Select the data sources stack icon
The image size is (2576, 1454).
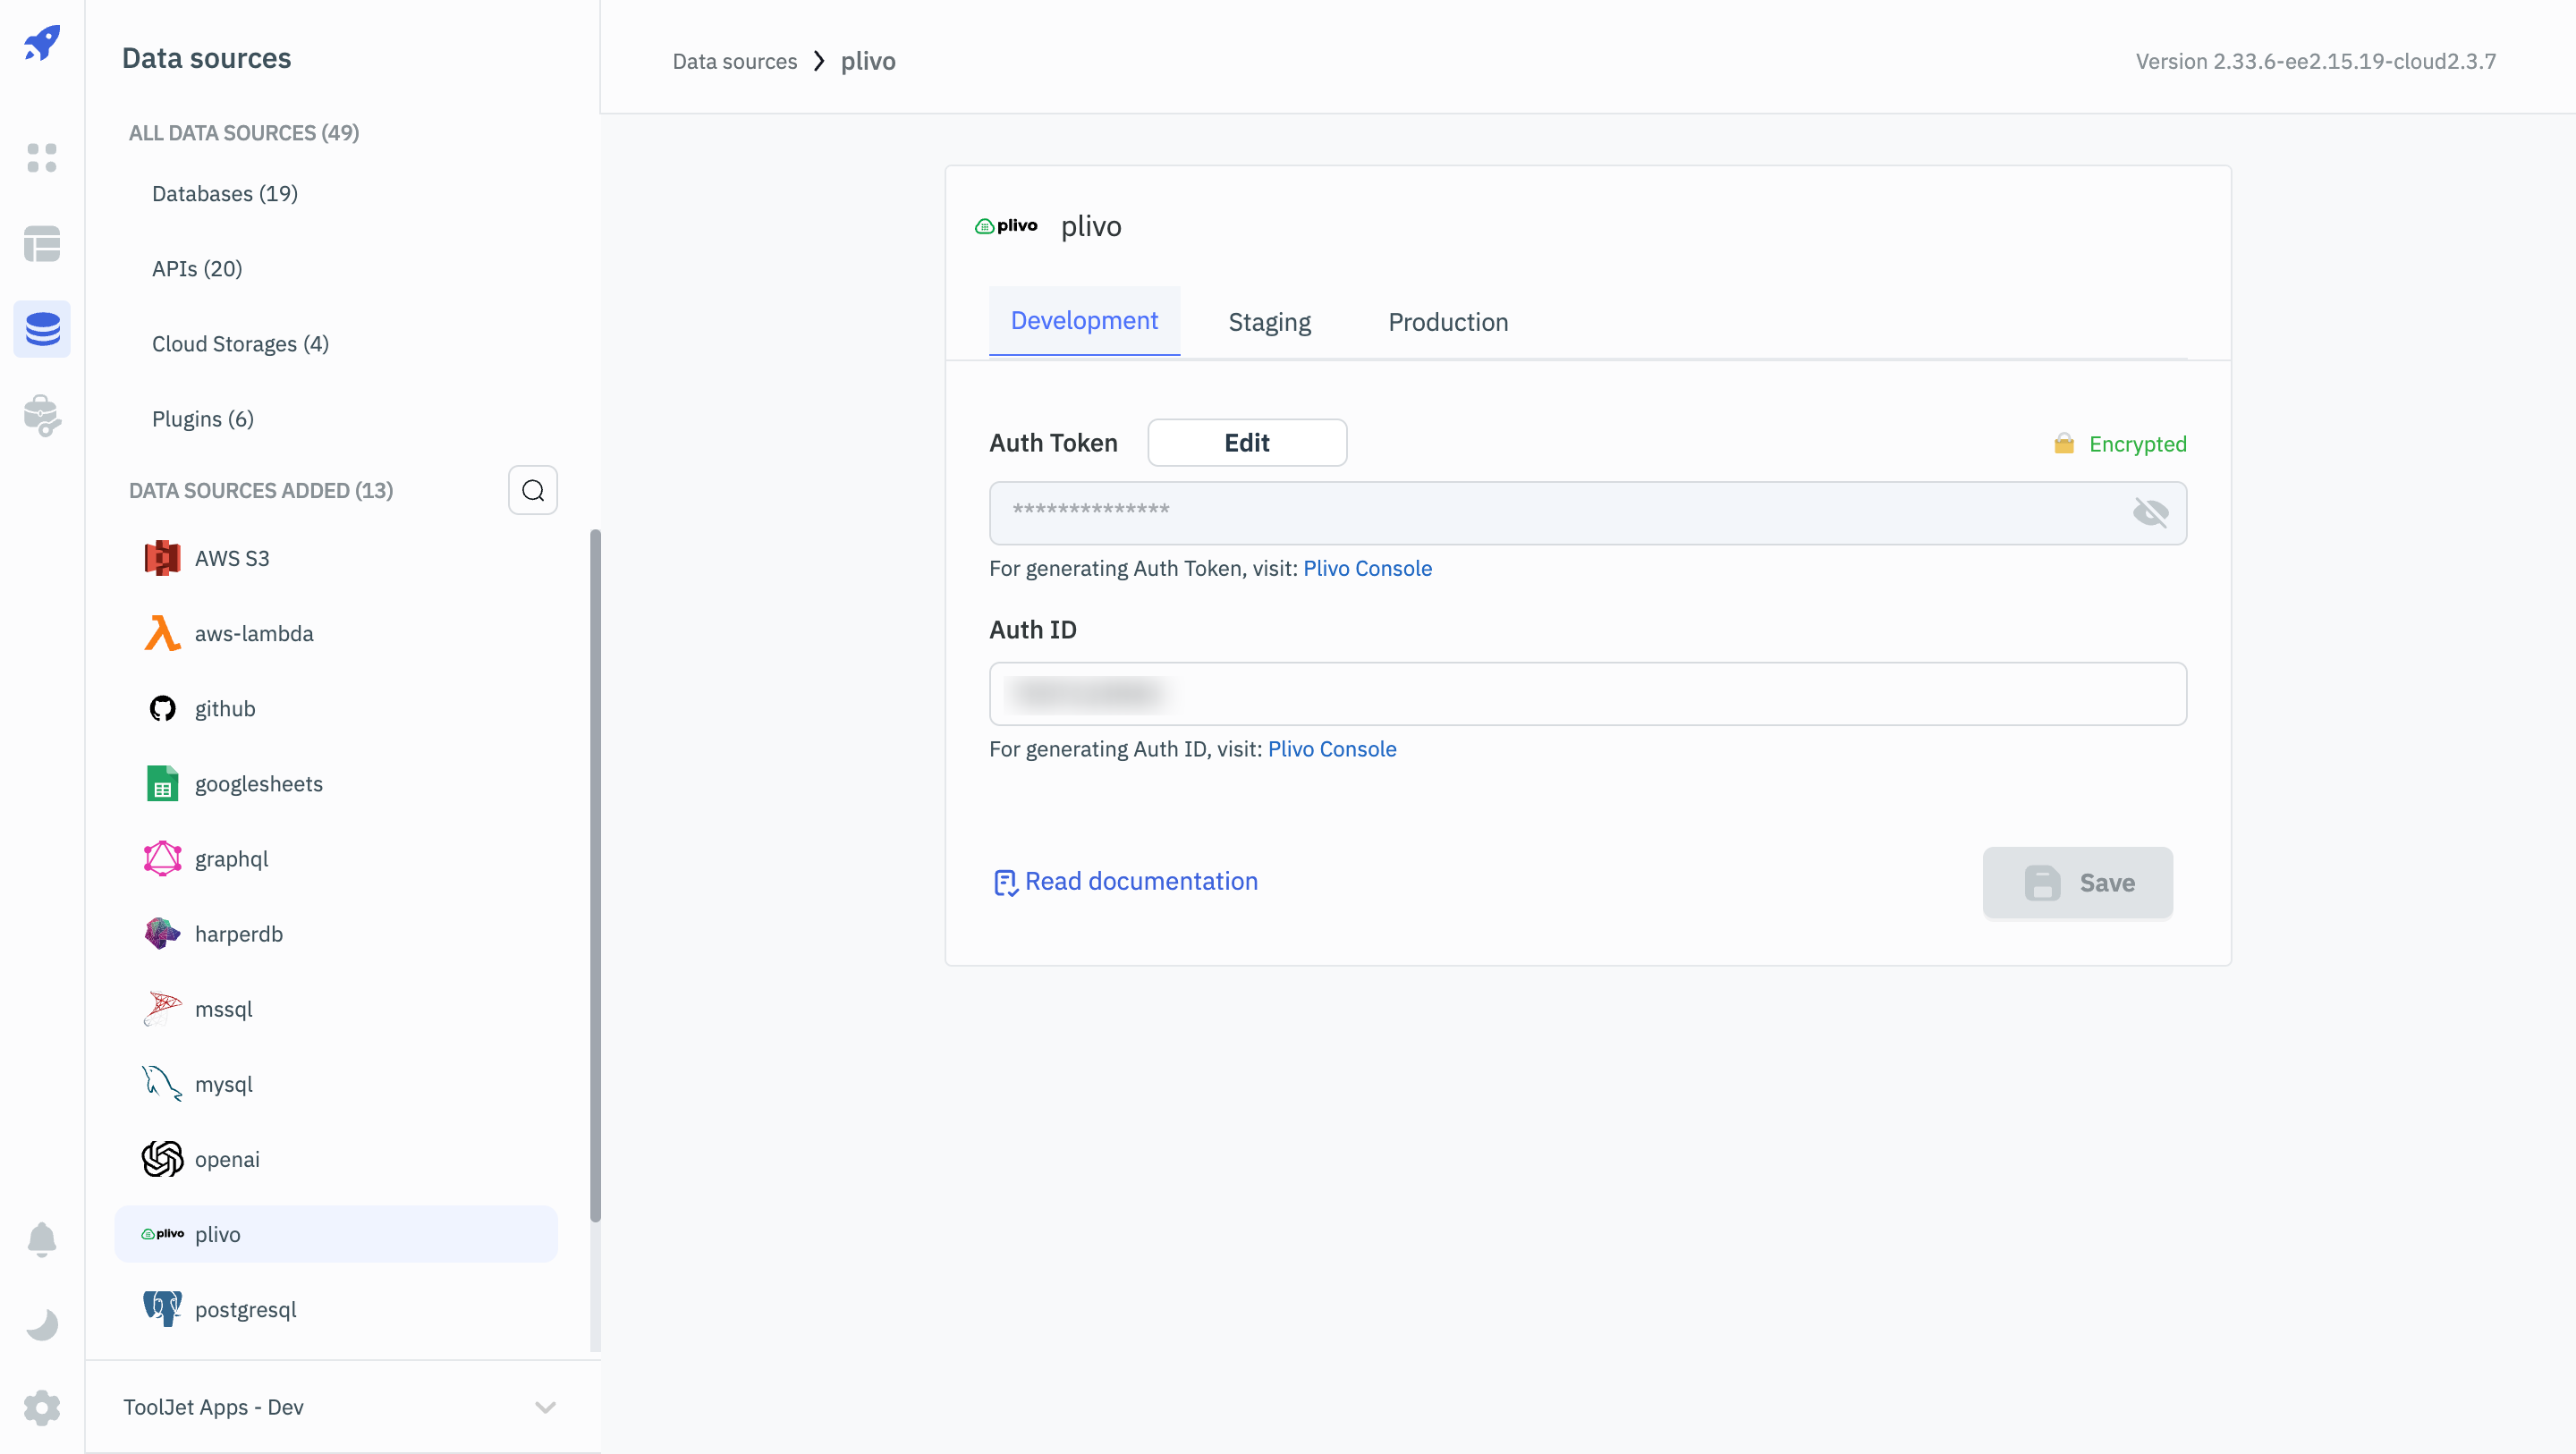(x=42, y=329)
